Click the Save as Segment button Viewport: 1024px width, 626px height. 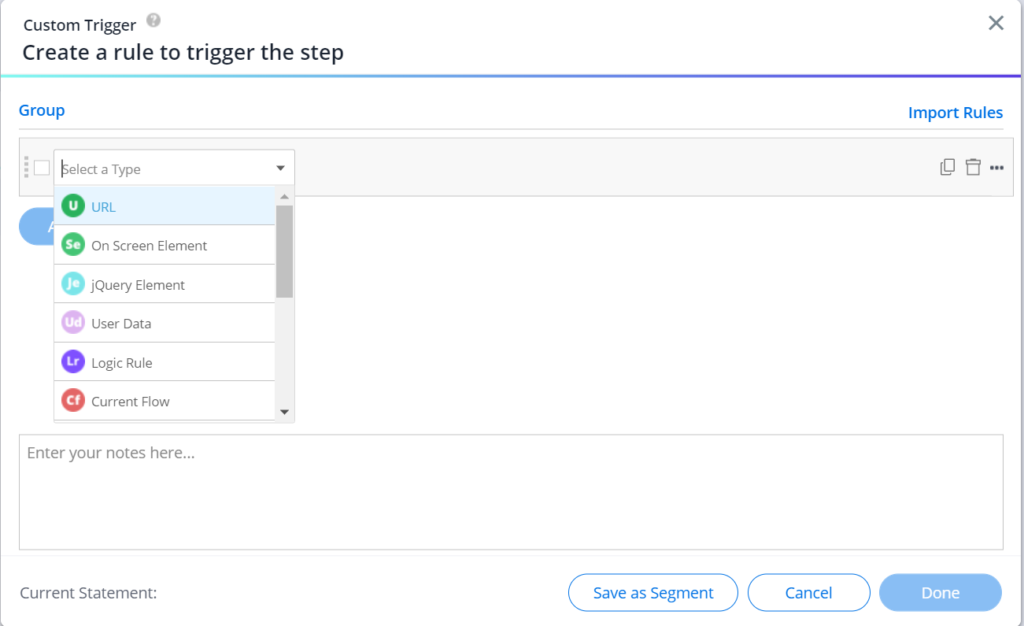(652, 592)
